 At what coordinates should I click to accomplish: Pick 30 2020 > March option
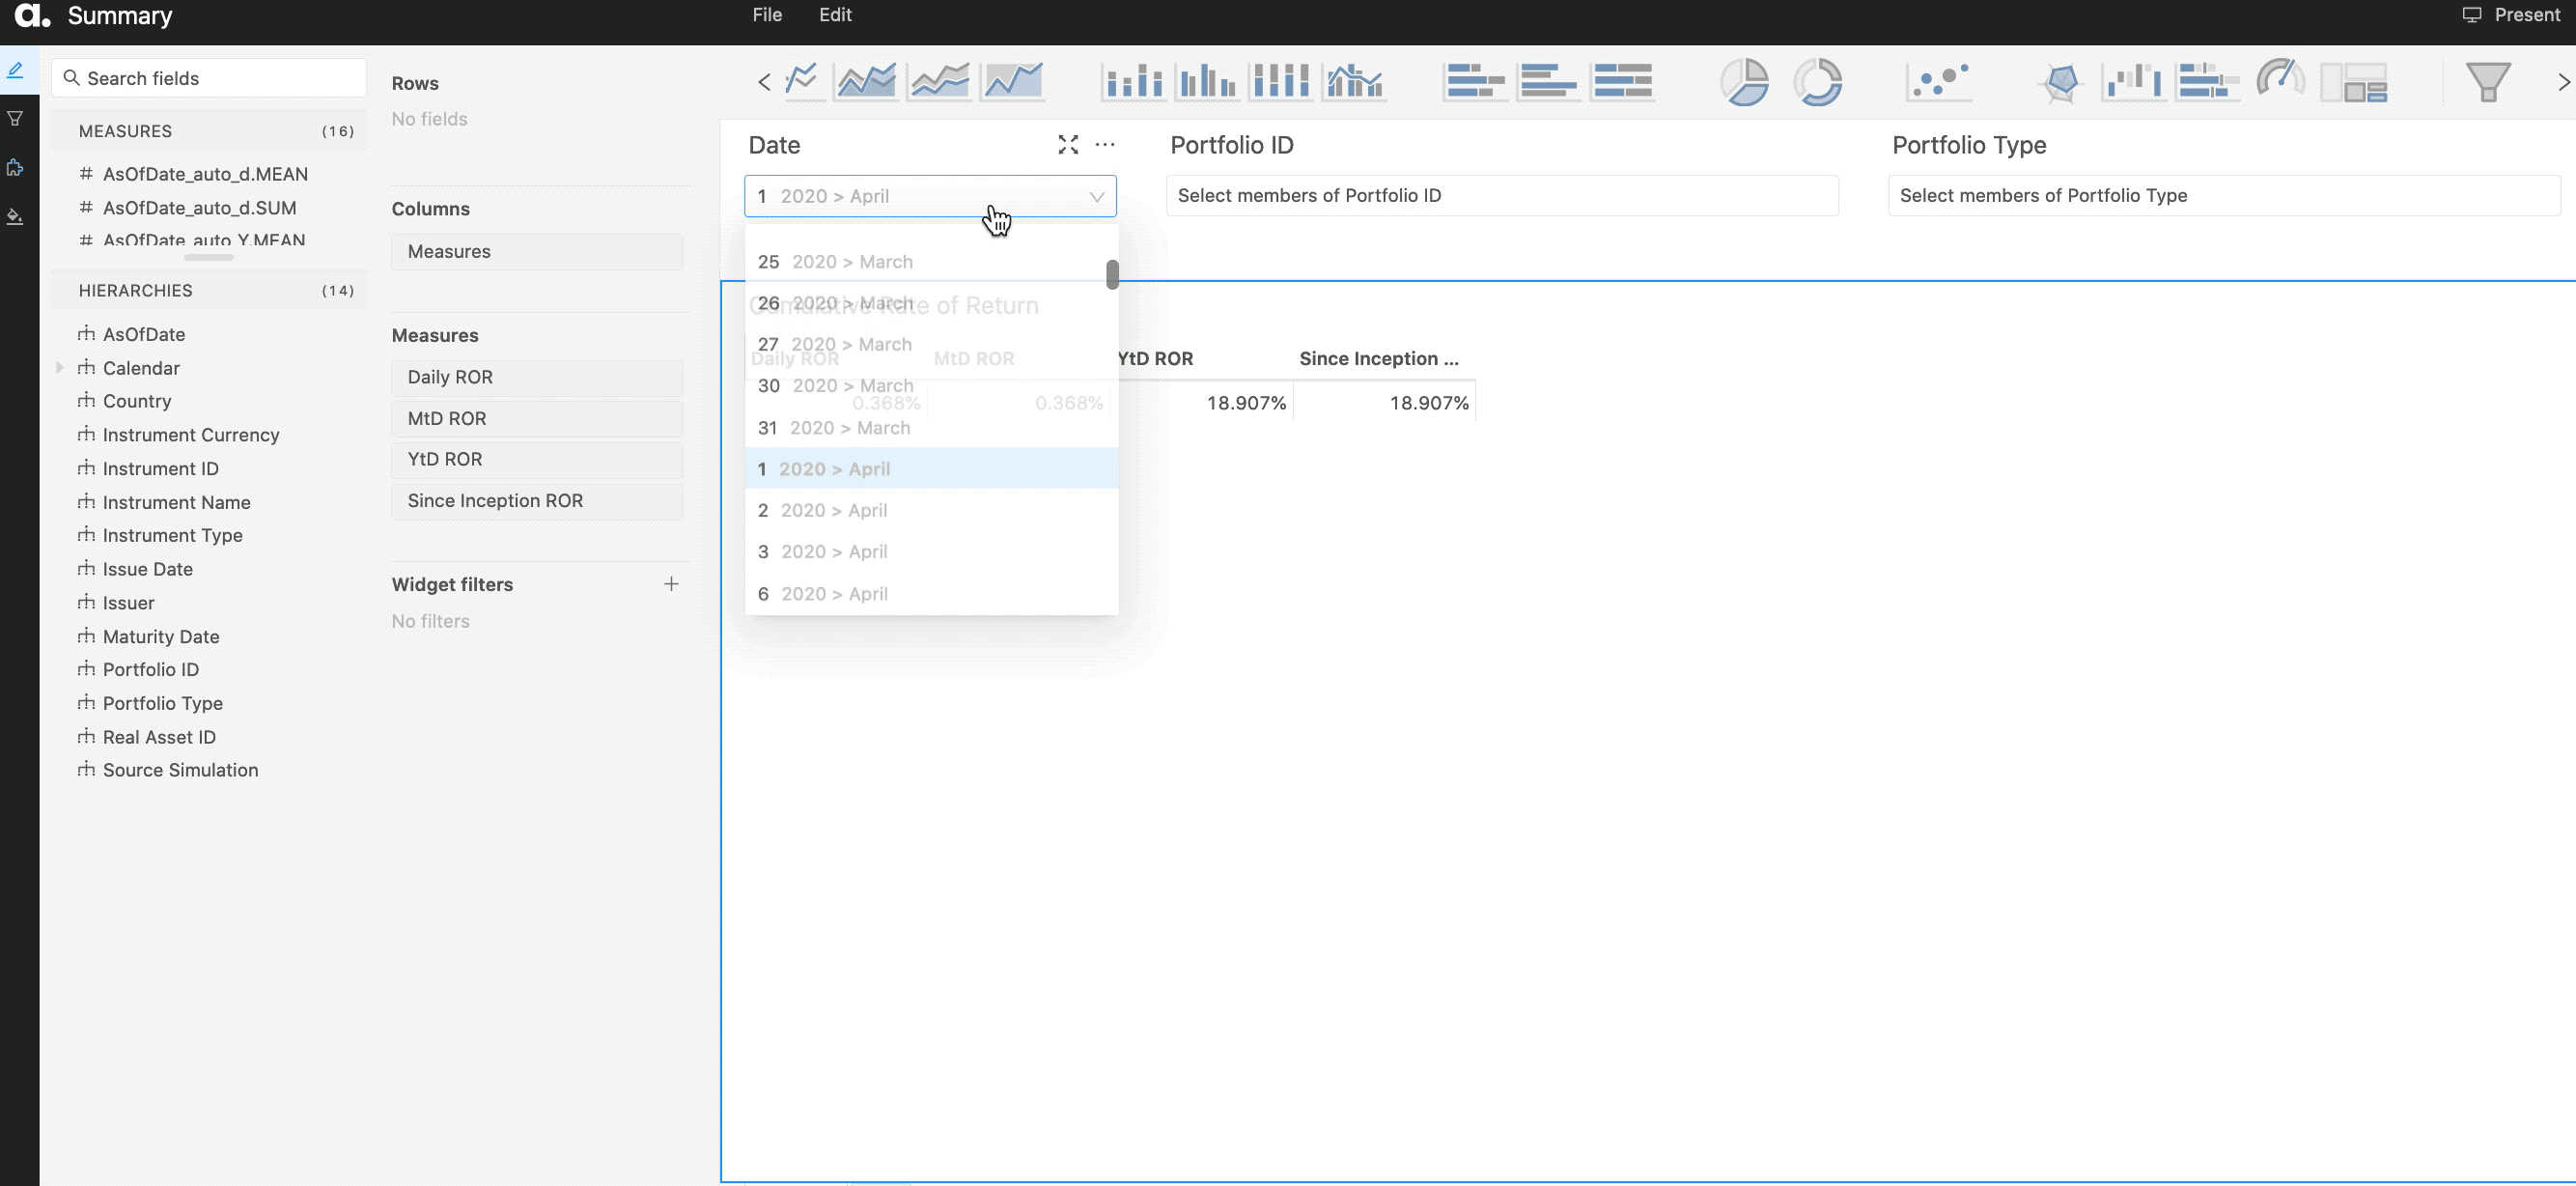point(930,386)
